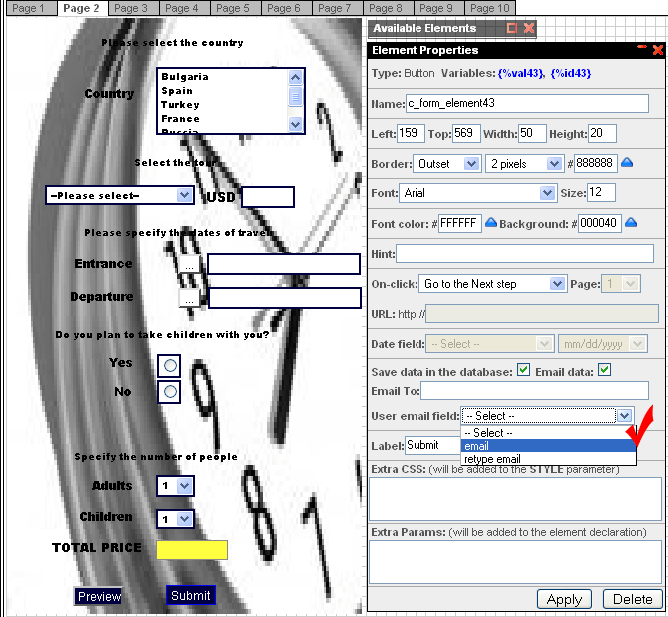
Task: Open the Entrance date picker button
Action: (190, 265)
